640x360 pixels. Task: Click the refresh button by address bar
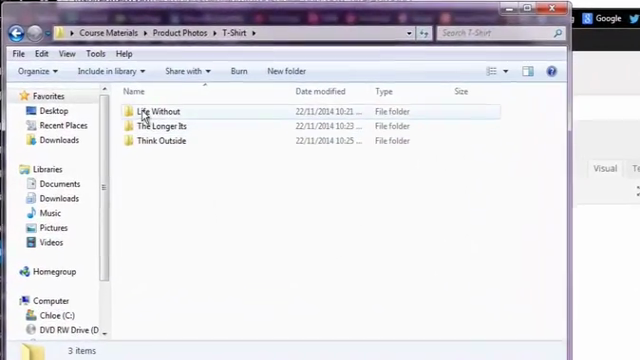424,33
